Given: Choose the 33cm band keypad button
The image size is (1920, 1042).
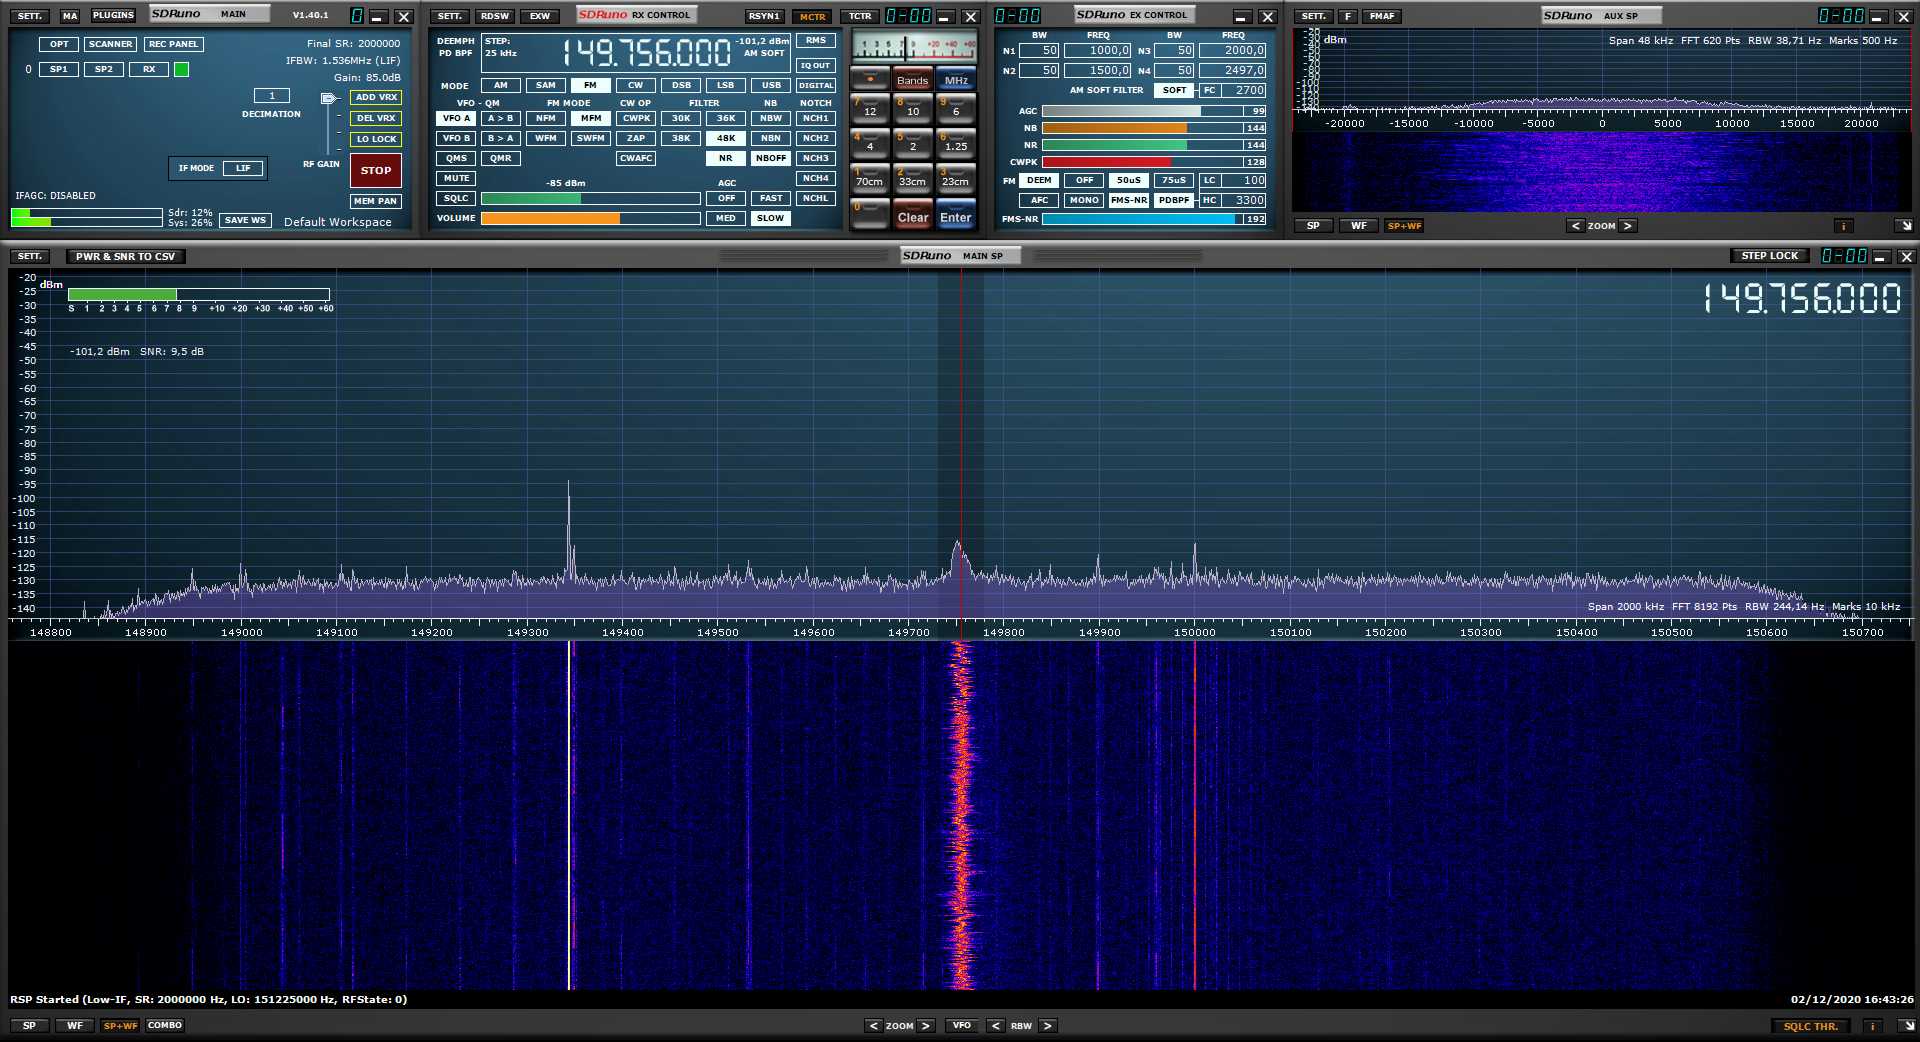Looking at the screenshot, I should point(912,181).
